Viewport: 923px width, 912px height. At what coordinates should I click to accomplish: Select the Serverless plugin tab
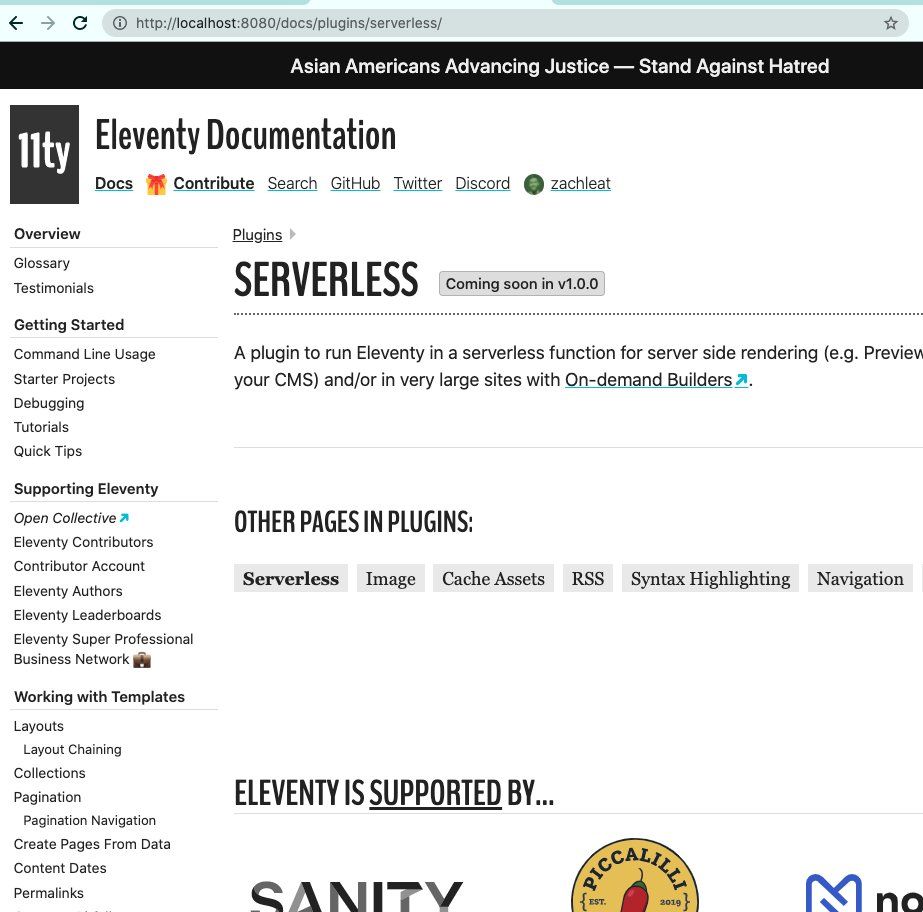coord(291,579)
